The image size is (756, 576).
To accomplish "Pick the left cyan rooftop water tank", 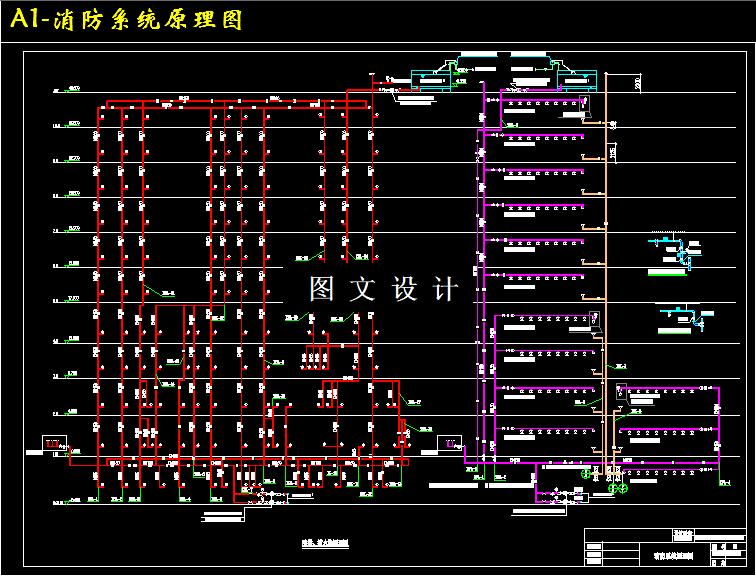I will point(431,80).
